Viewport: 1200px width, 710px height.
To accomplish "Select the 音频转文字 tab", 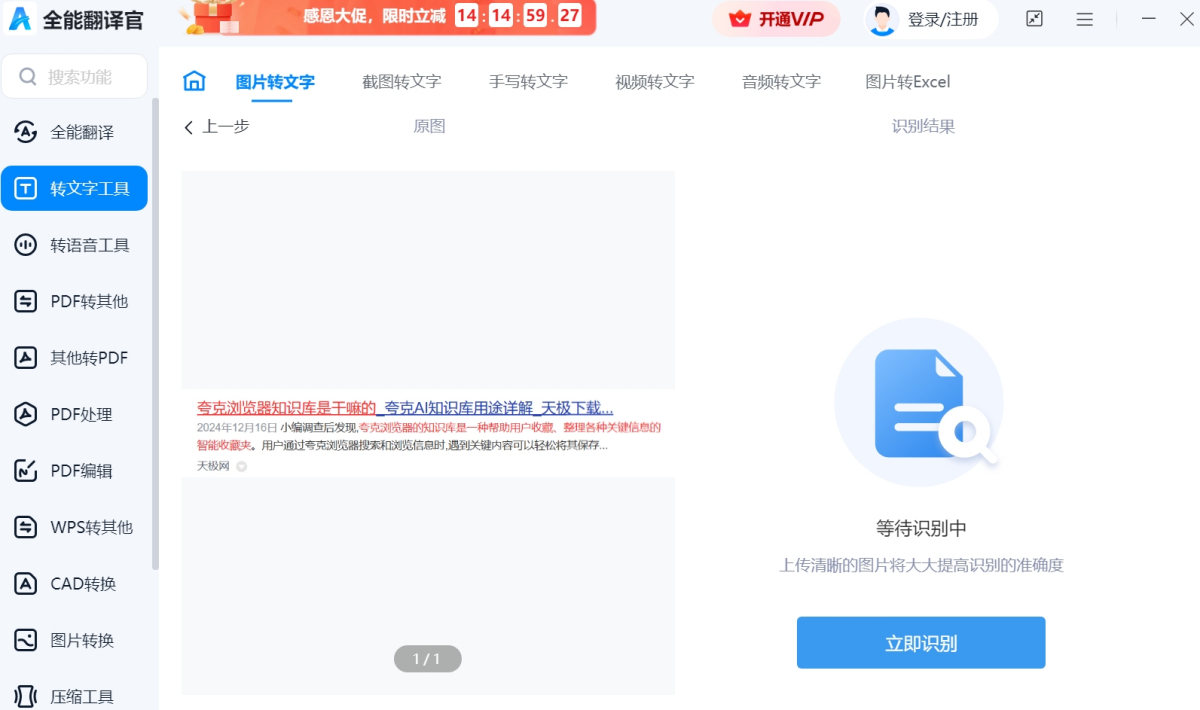I will click(x=781, y=82).
